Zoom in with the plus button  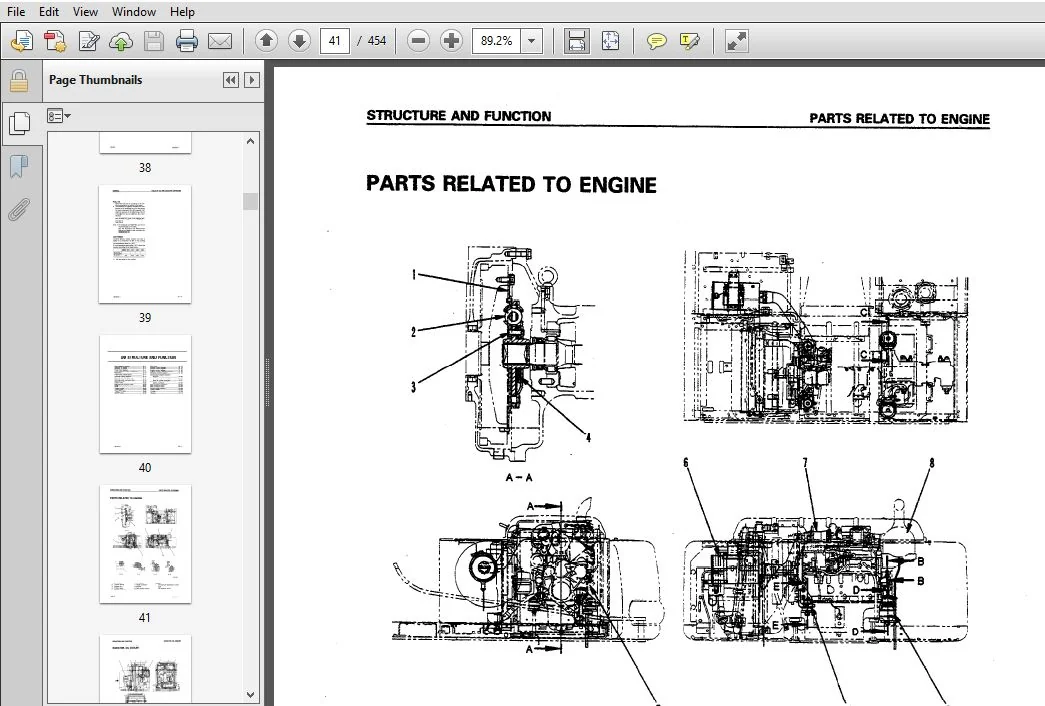451,41
